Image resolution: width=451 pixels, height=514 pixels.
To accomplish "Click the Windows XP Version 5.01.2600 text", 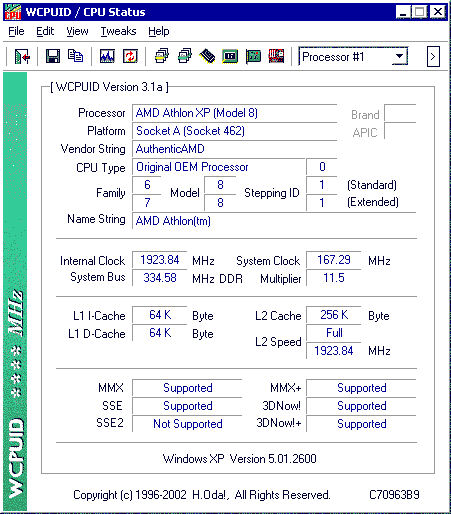I will pyautogui.click(x=239, y=459).
